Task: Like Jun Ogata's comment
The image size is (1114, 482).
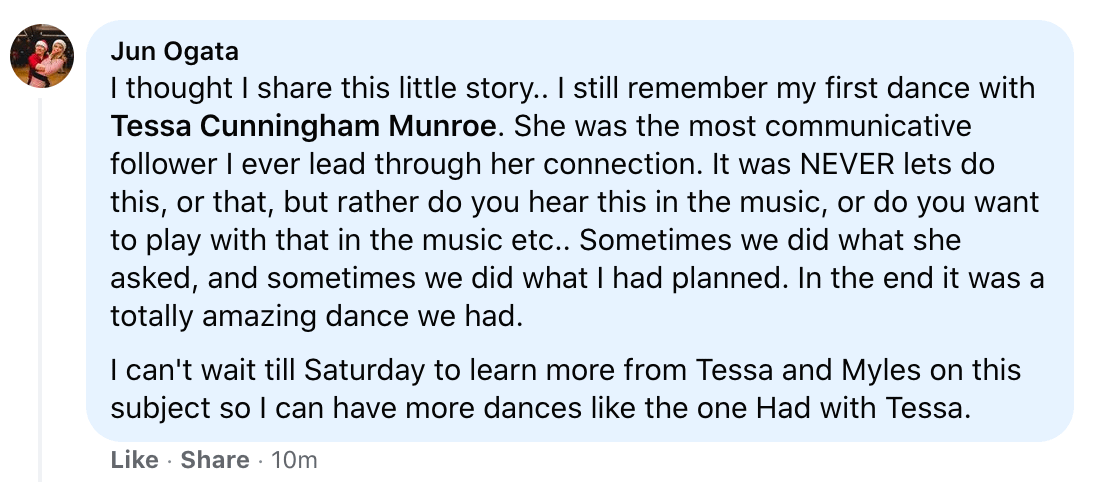Action: point(134,460)
